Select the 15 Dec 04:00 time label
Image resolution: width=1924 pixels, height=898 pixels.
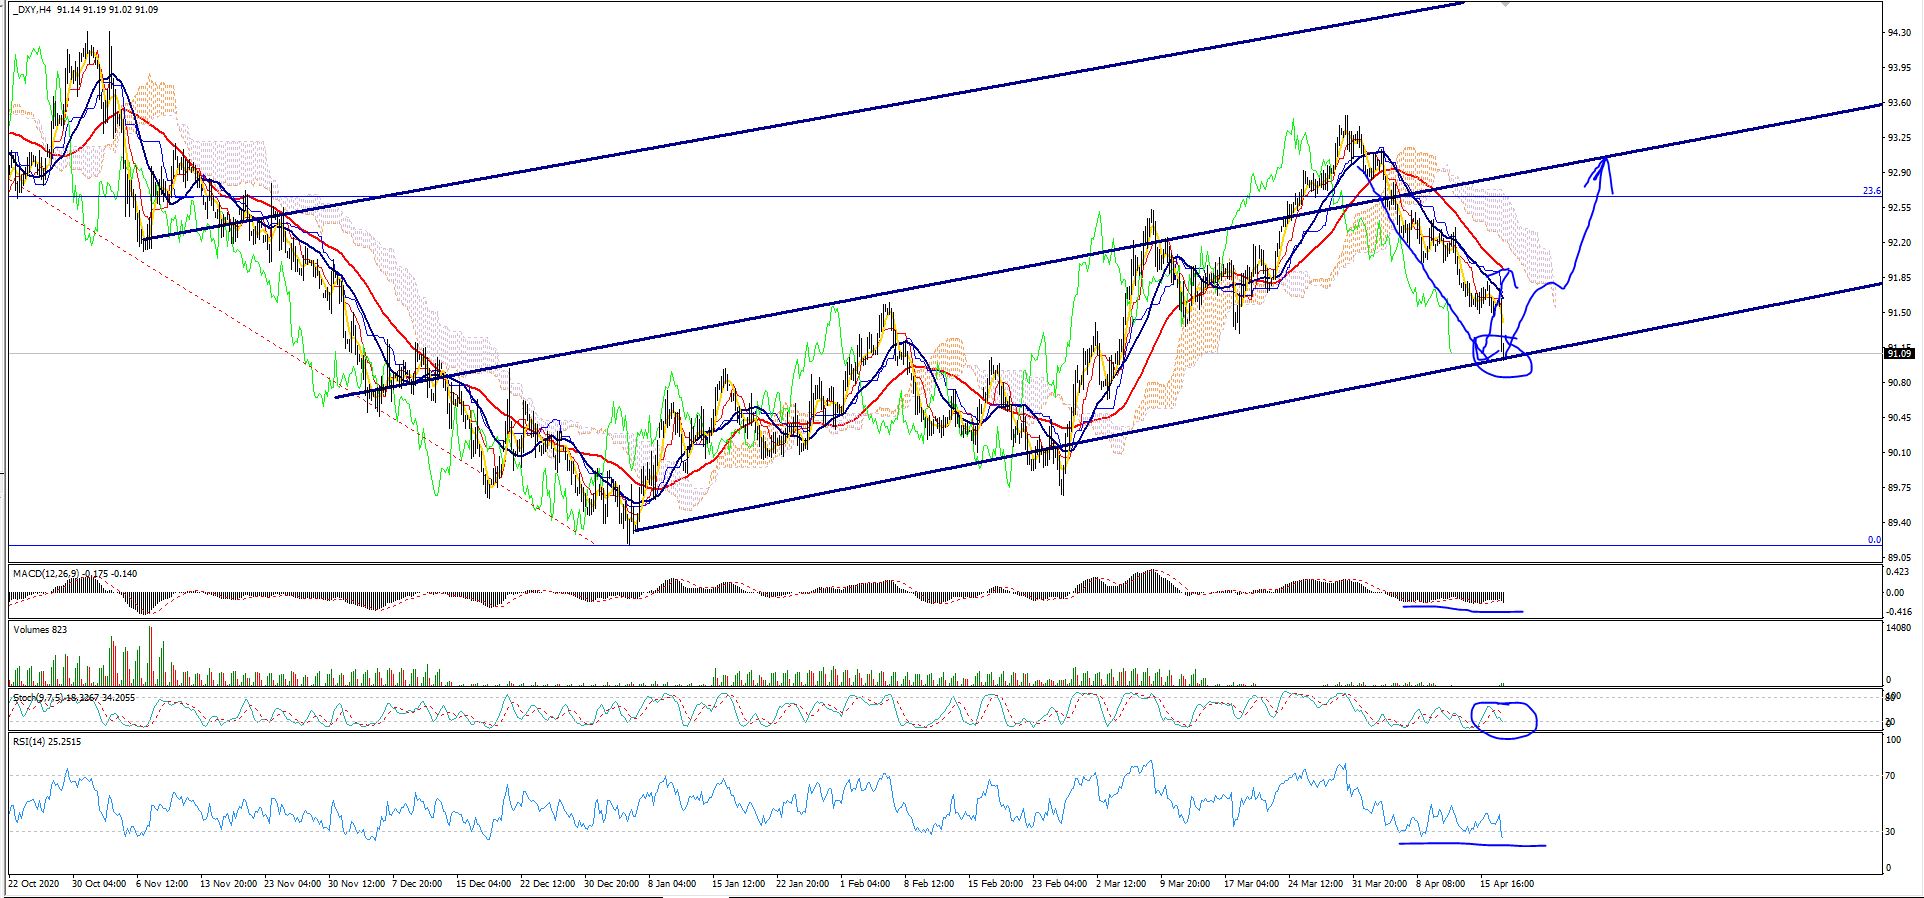484,885
